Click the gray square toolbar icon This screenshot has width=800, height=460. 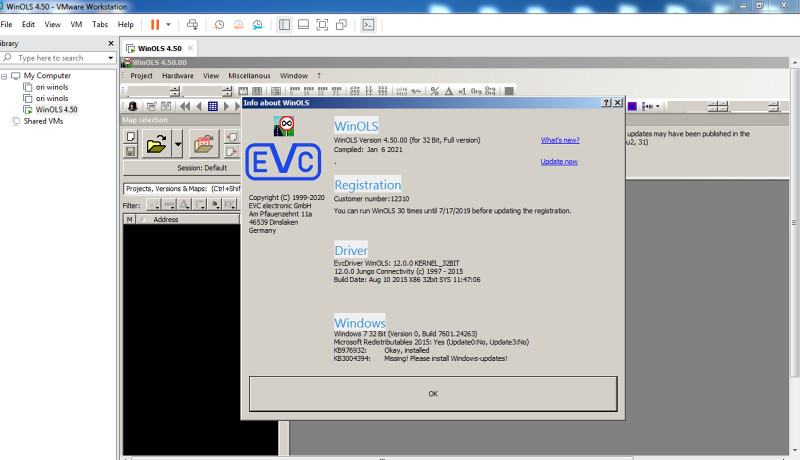tap(509, 91)
